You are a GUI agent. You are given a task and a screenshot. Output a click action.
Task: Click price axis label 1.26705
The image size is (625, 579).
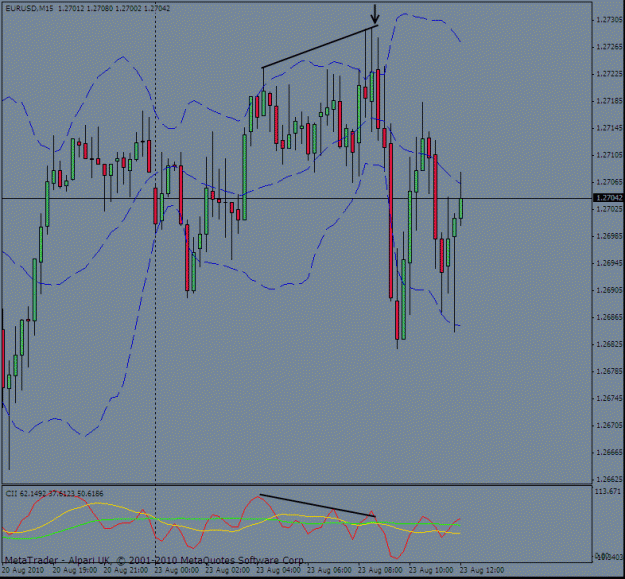point(609,425)
